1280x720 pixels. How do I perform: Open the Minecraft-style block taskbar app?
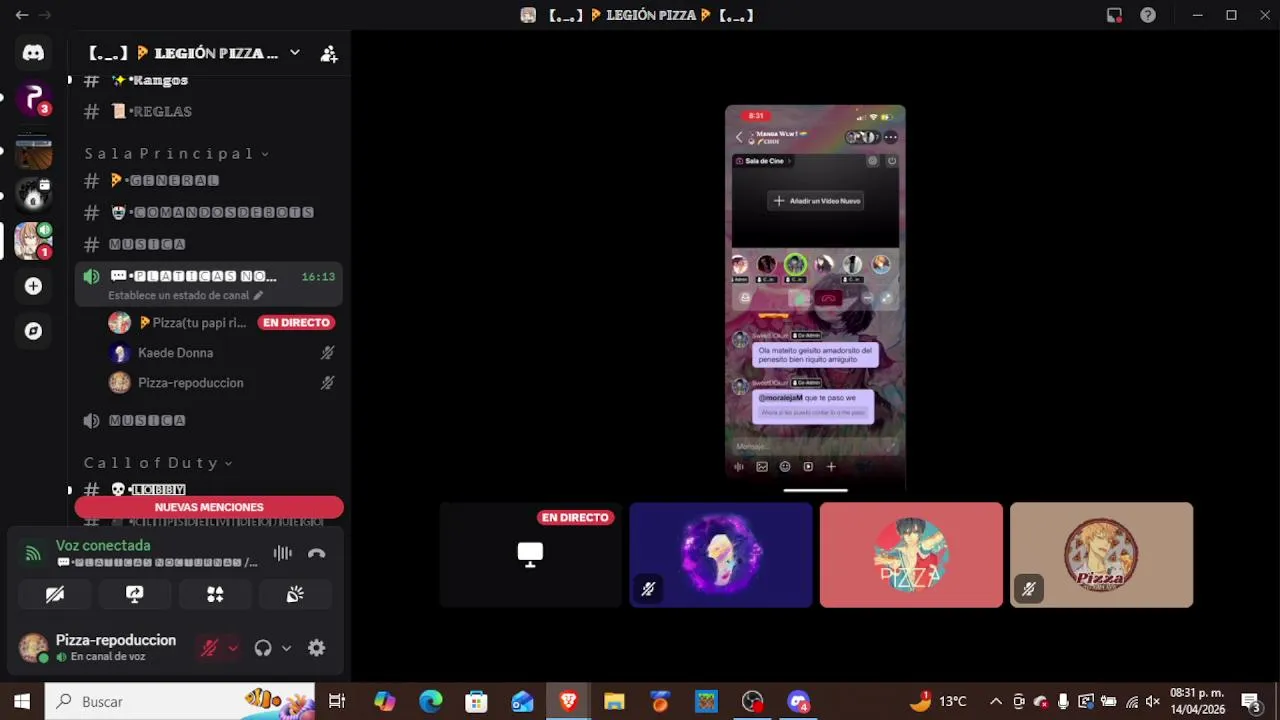[706, 702]
